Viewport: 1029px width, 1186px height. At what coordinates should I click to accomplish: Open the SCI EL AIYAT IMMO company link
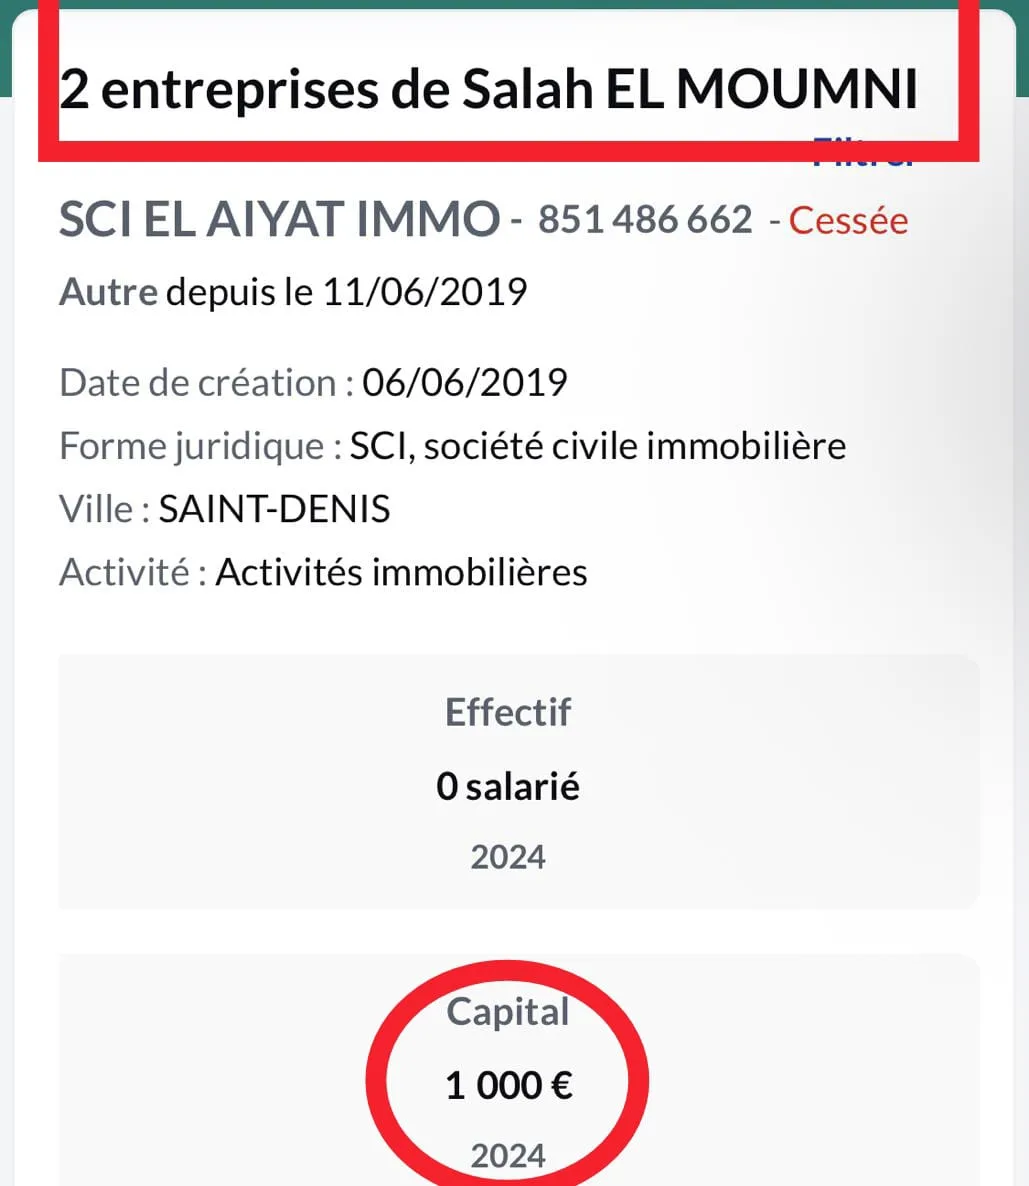(279, 220)
